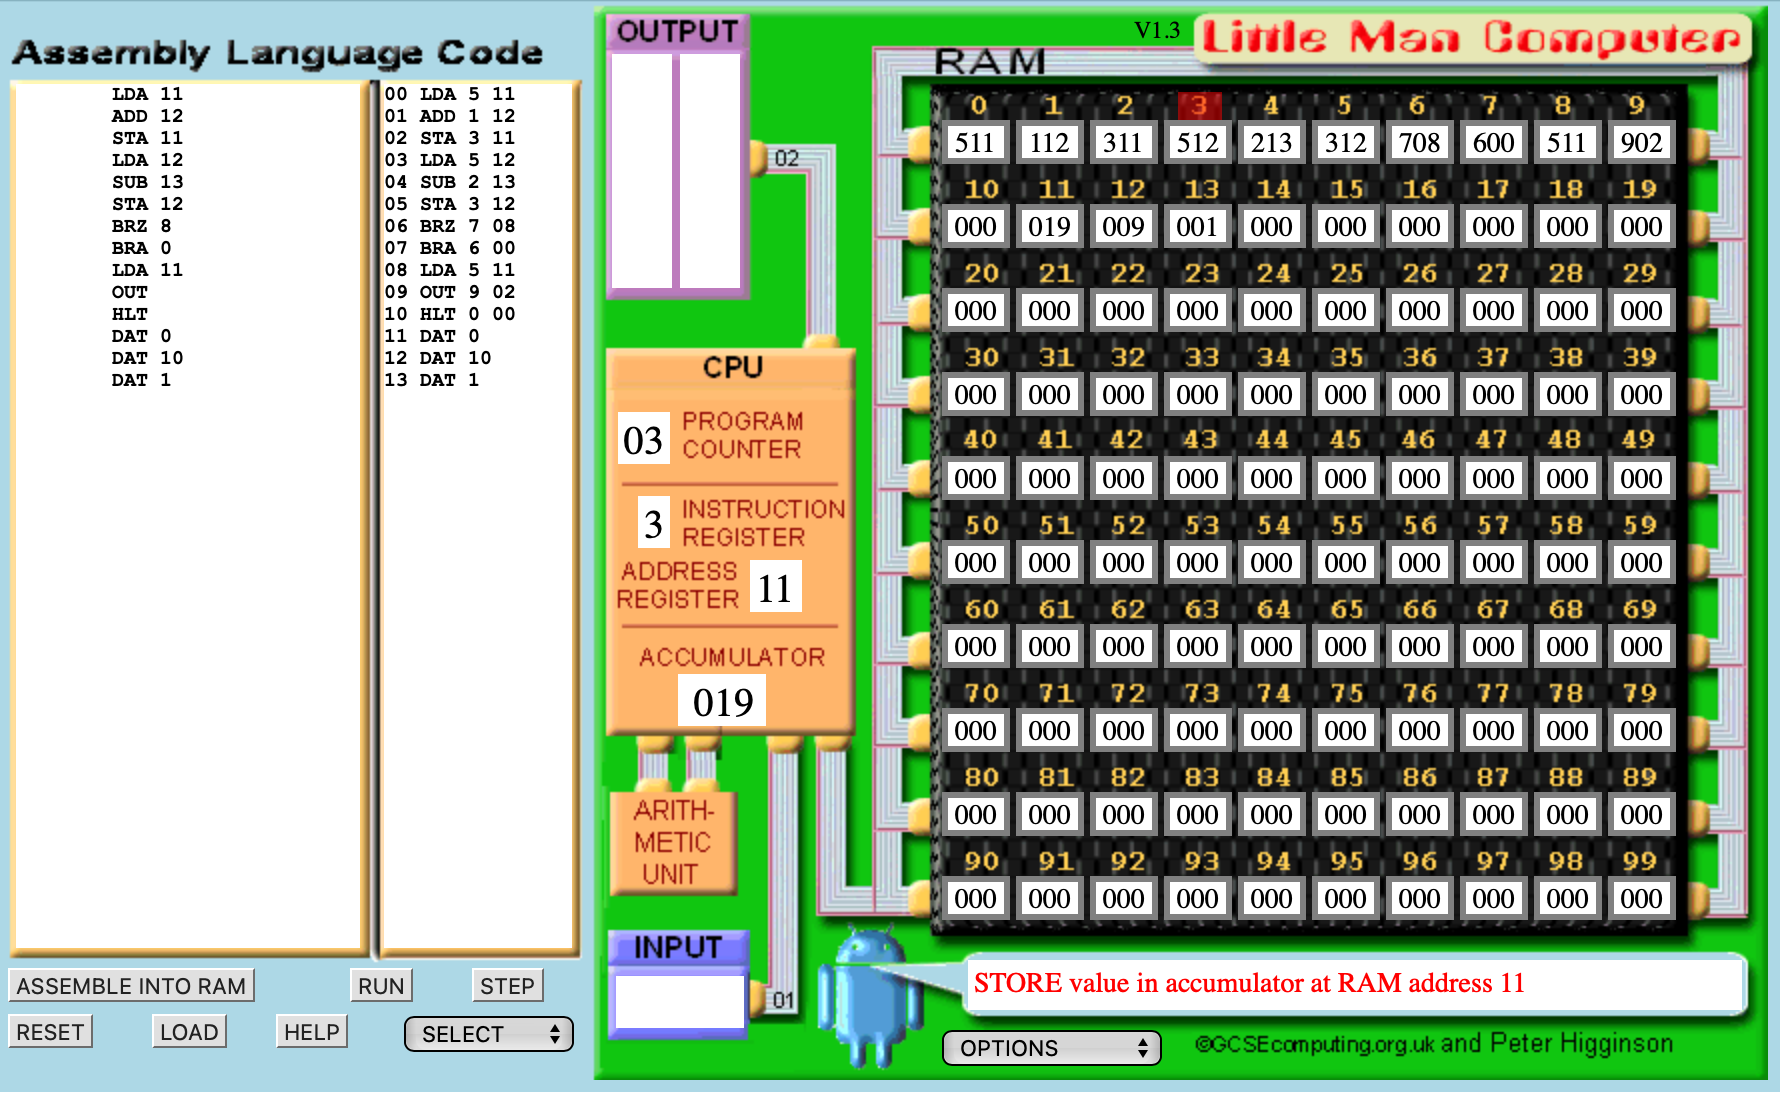Click the LOAD button
This screenshot has width=1780, height=1094.
pyautogui.click(x=189, y=1032)
